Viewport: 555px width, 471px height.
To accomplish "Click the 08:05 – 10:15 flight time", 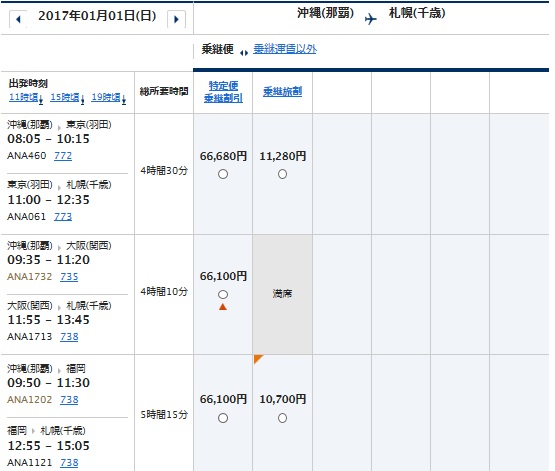I will (48, 139).
